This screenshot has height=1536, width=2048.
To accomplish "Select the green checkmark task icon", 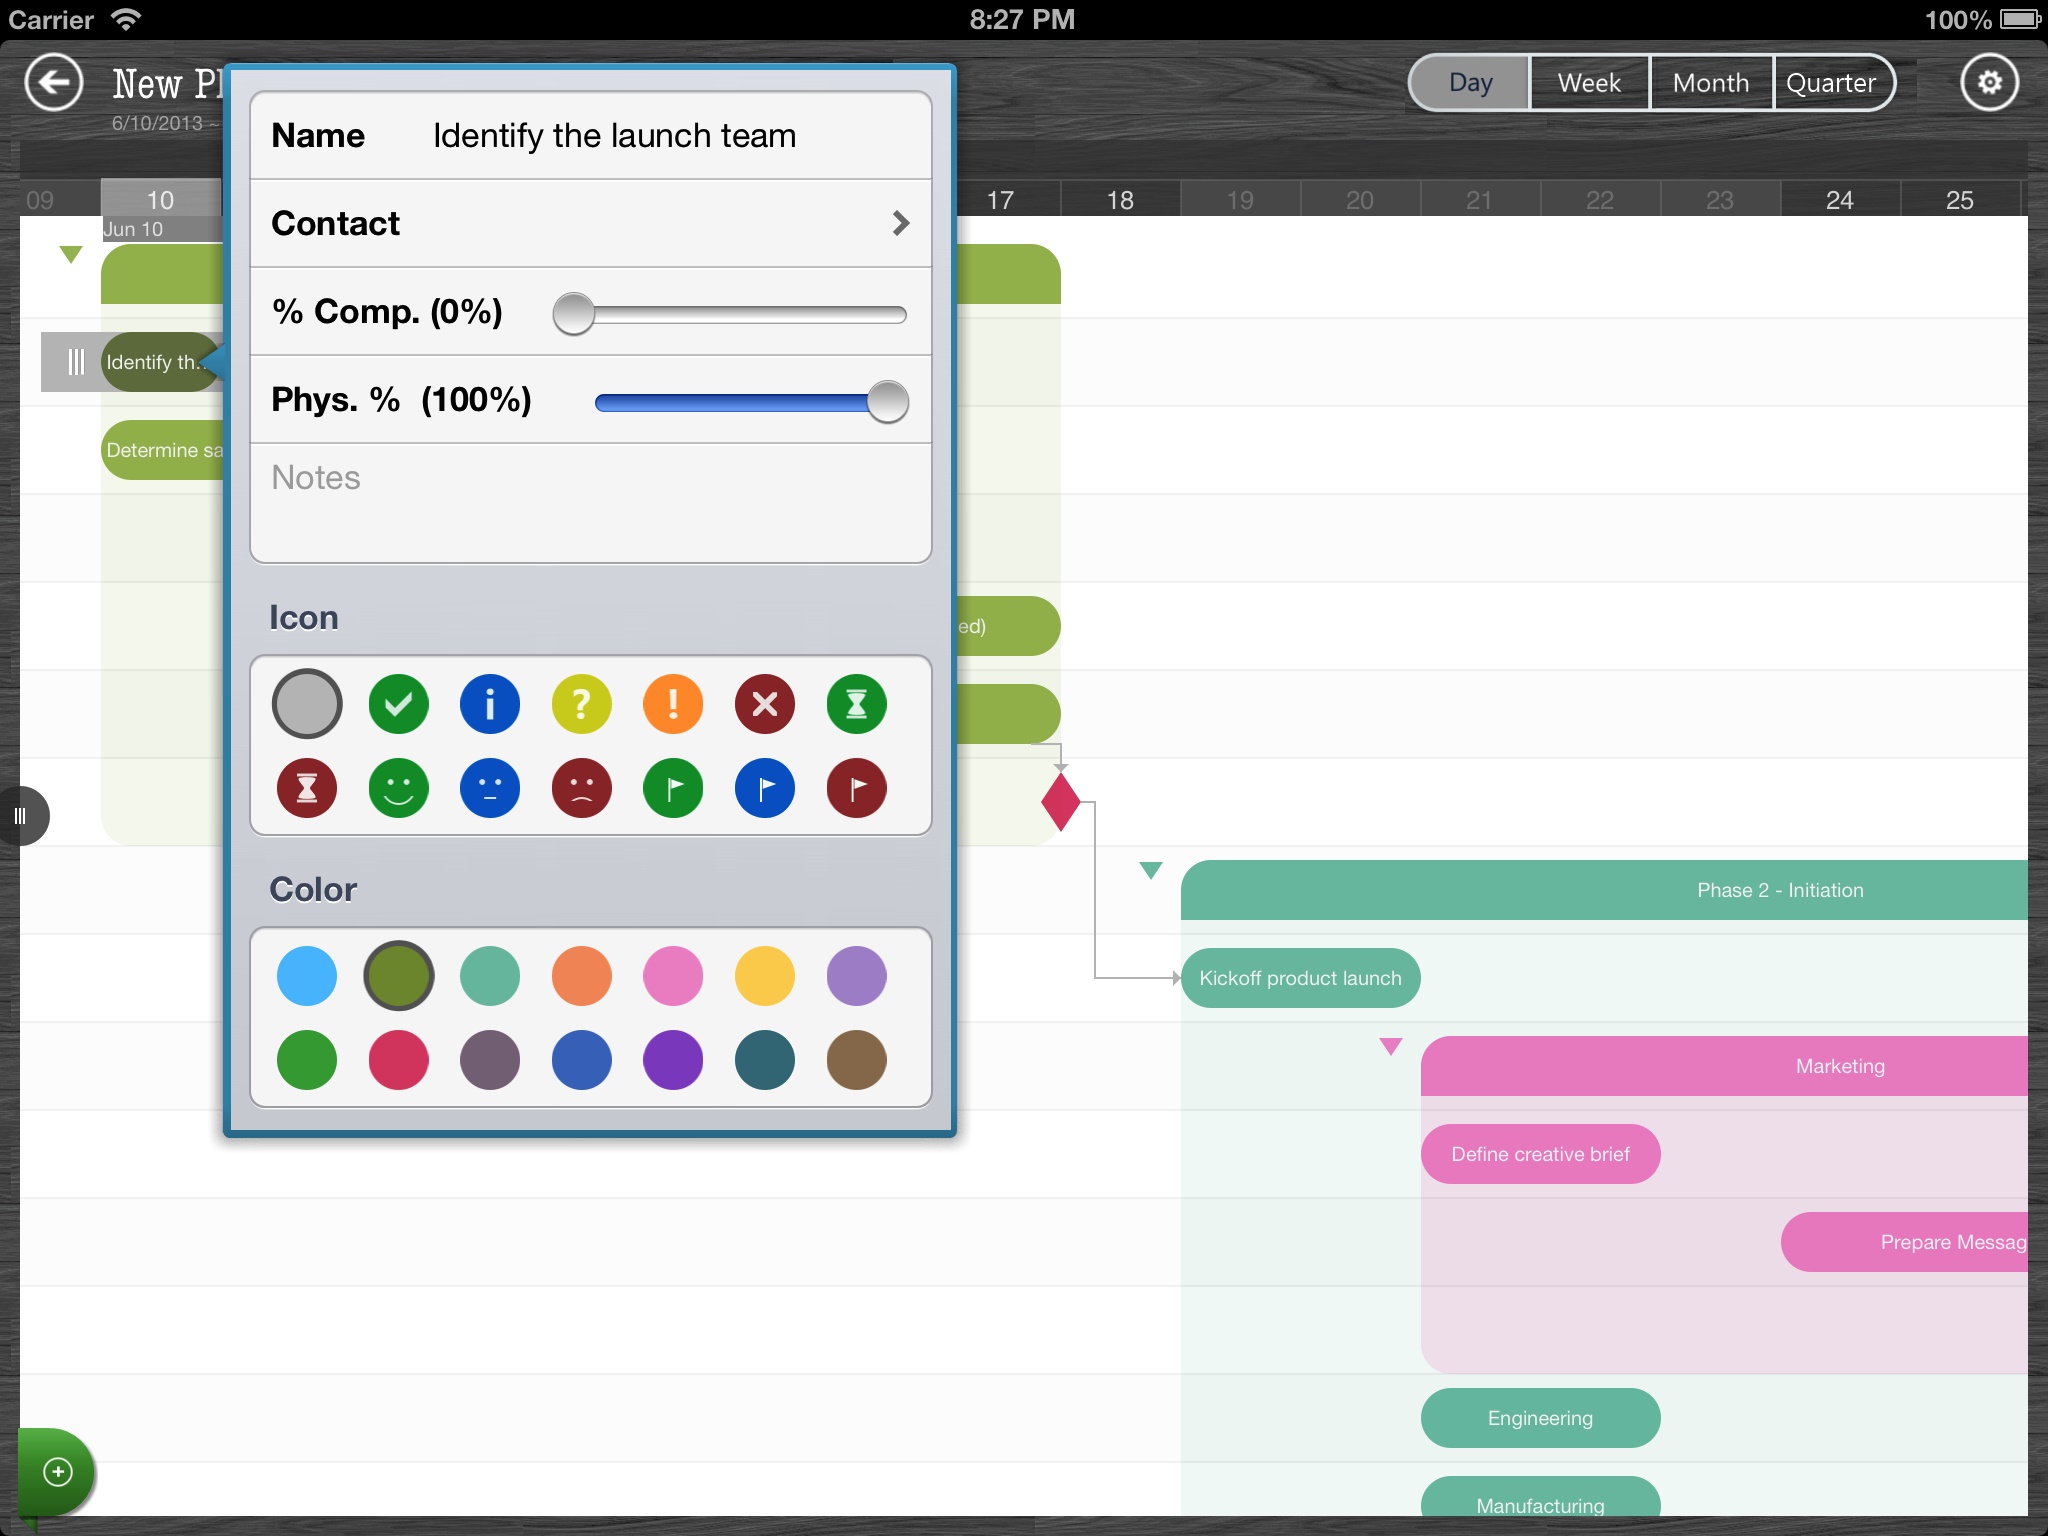I will tap(398, 704).
